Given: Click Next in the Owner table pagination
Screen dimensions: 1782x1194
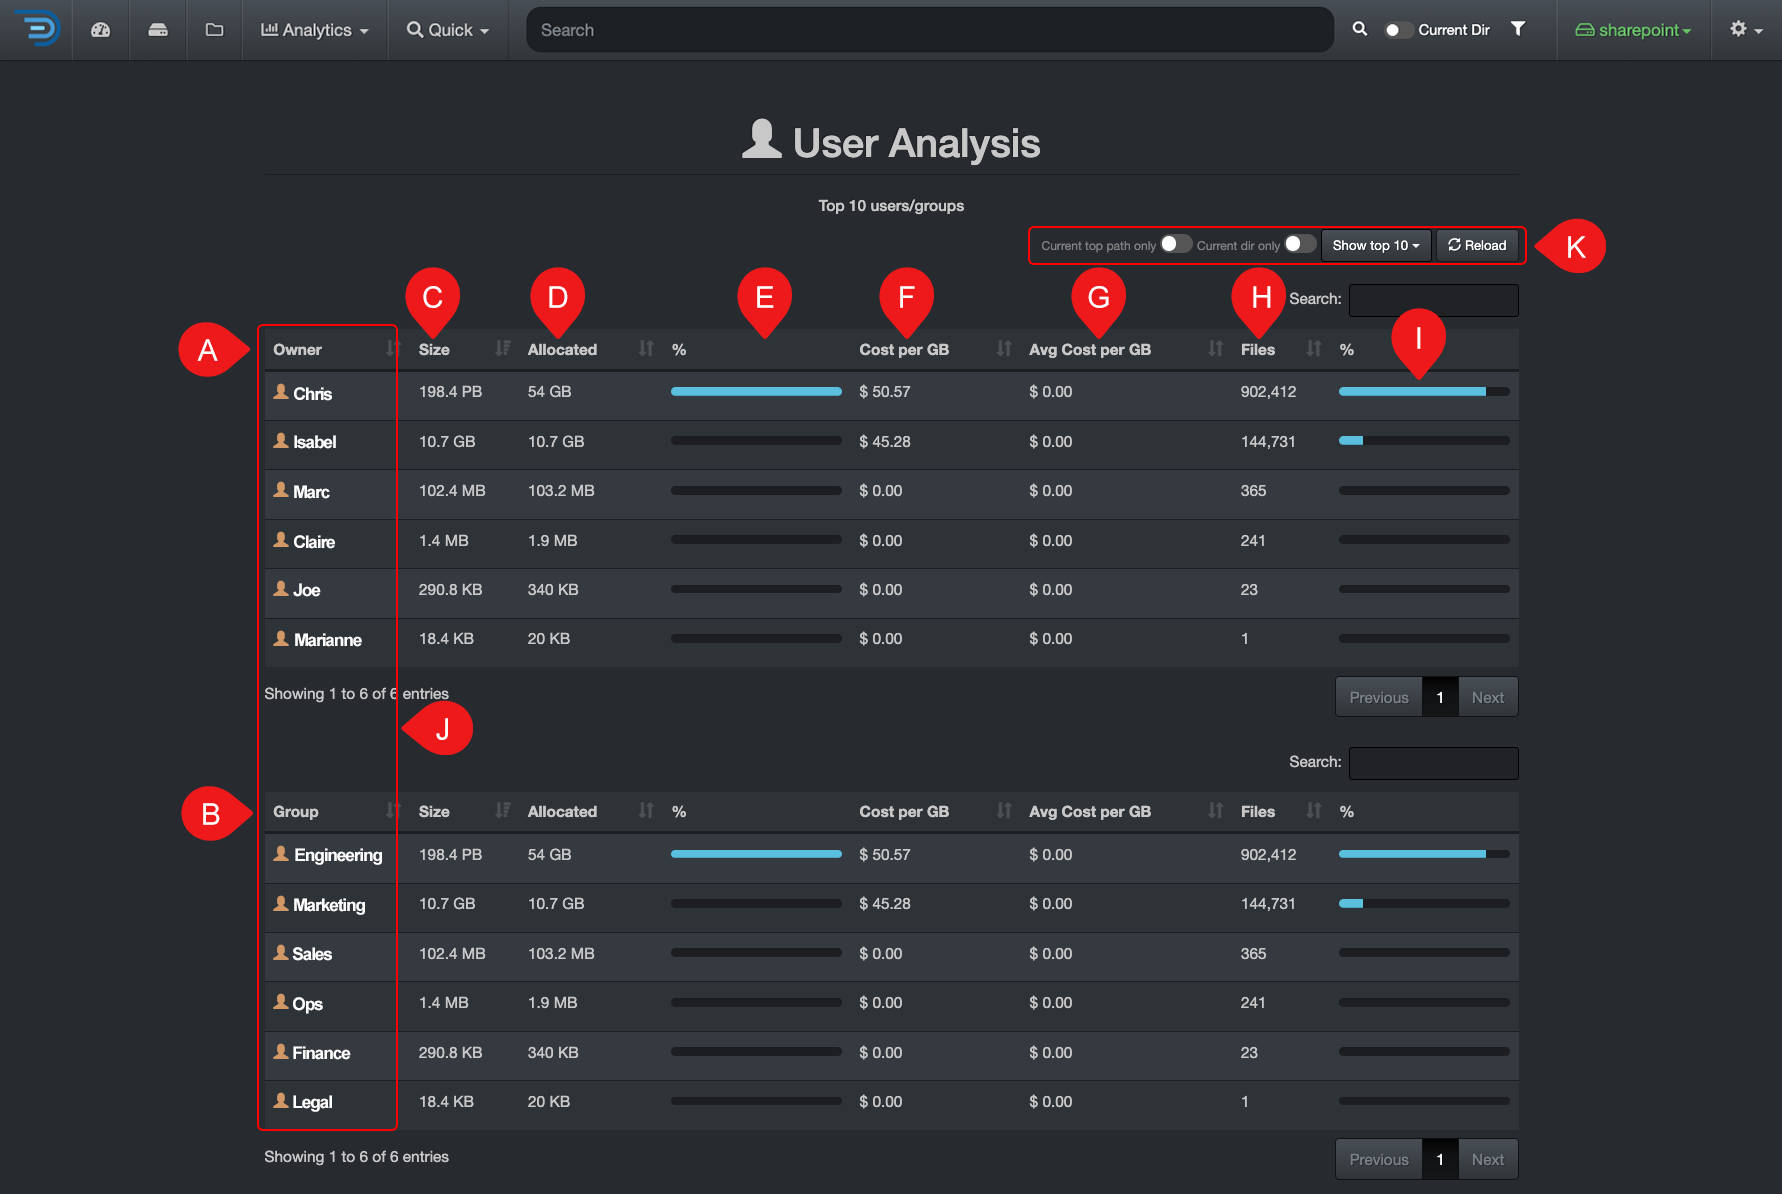Looking at the screenshot, I should tap(1487, 697).
